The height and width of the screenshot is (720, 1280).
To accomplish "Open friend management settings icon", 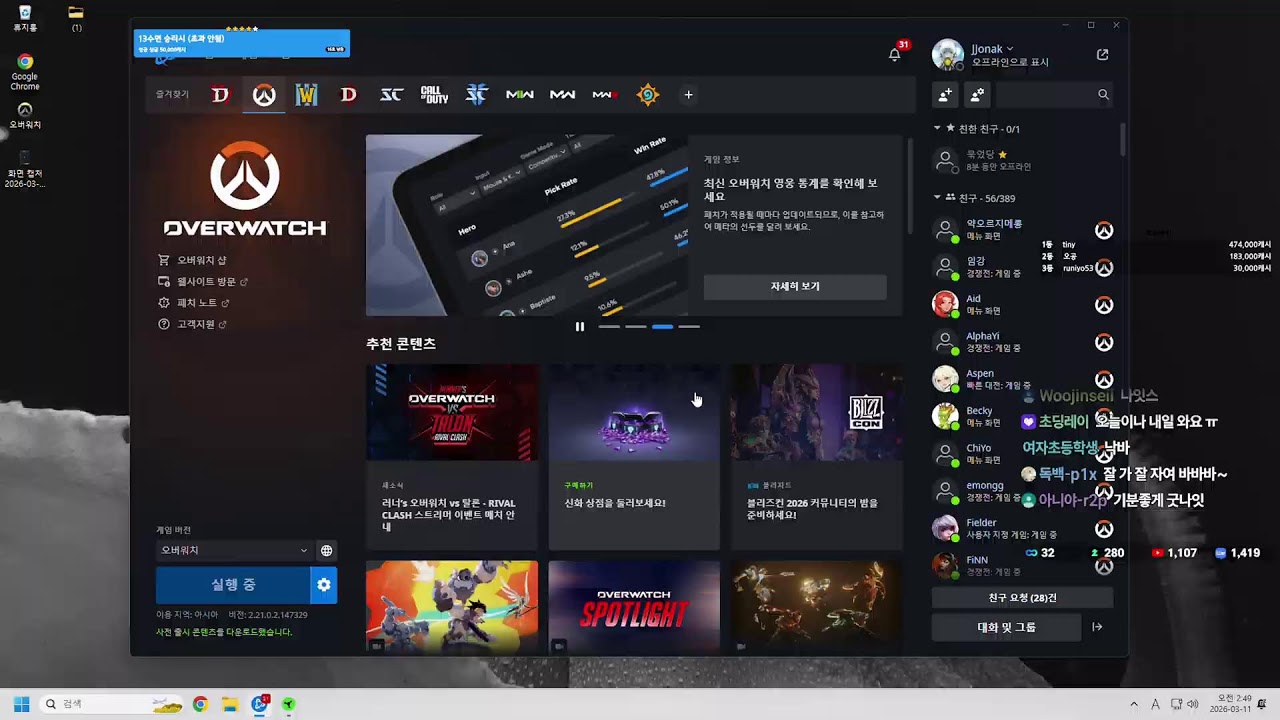I will [x=977, y=94].
